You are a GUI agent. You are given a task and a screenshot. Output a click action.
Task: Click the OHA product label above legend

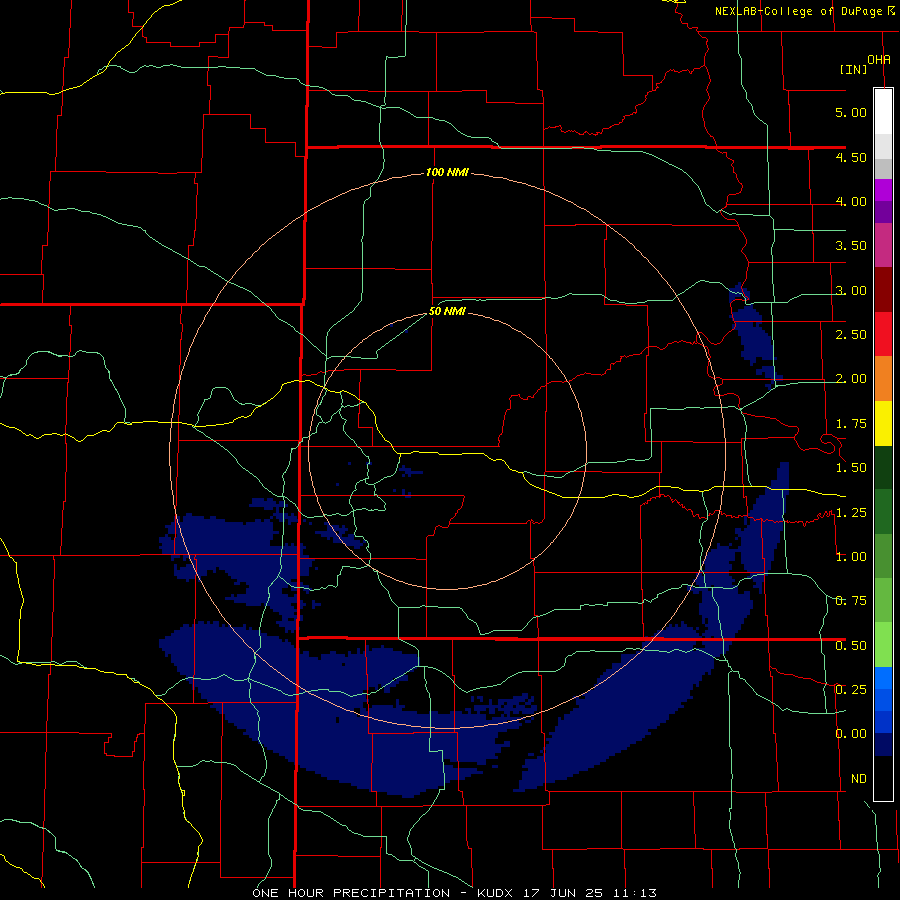click(x=879, y=60)
